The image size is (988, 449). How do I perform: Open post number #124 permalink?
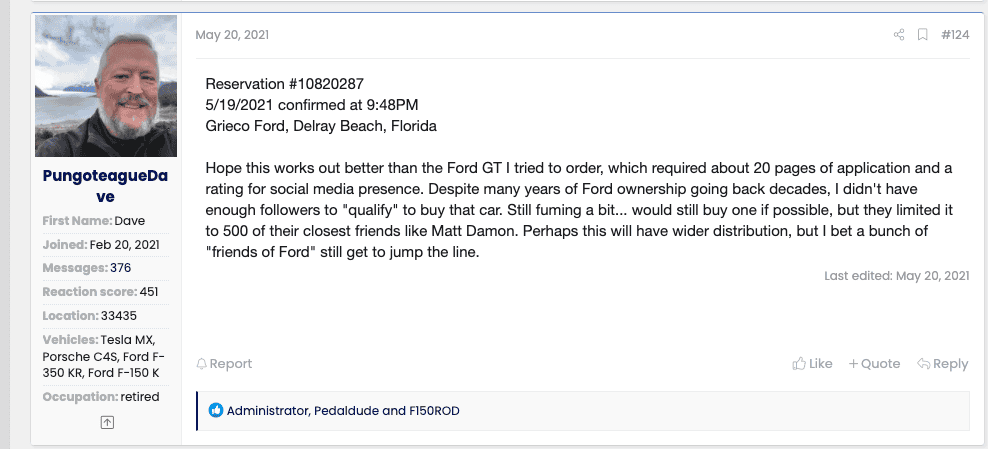pos(955,35)
